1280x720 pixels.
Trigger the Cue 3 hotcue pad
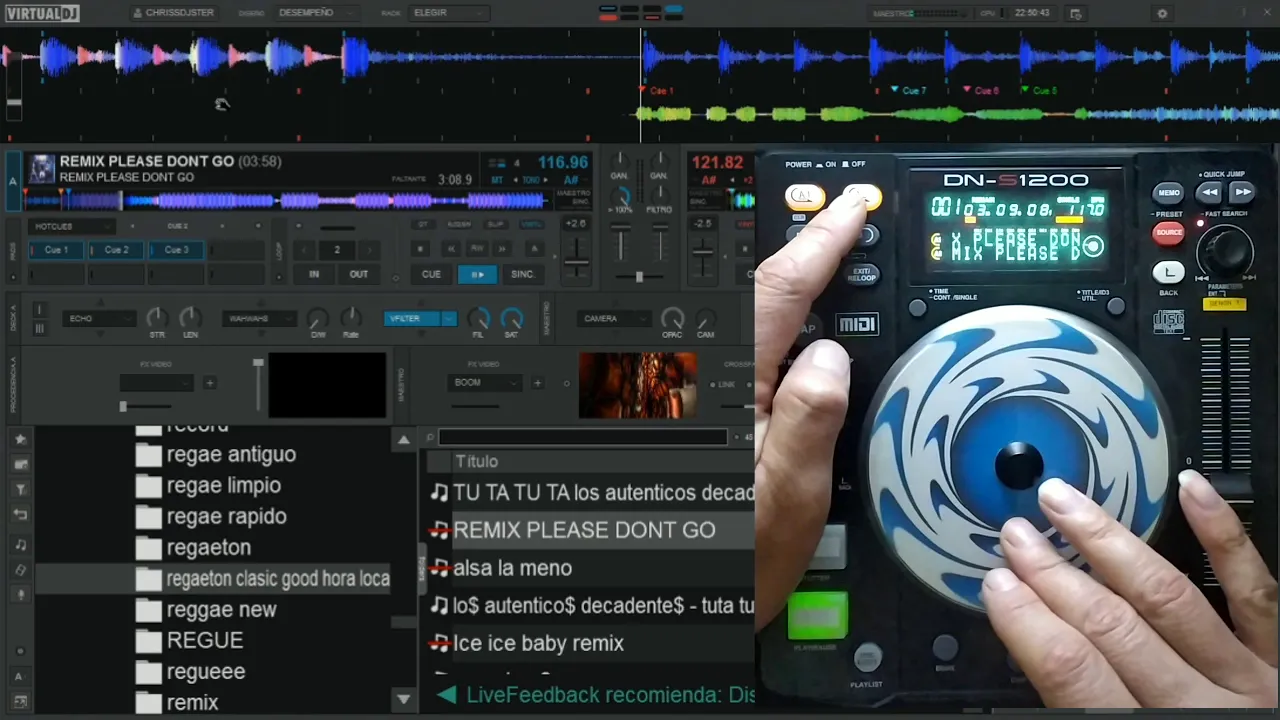click(x=177, y=250)
